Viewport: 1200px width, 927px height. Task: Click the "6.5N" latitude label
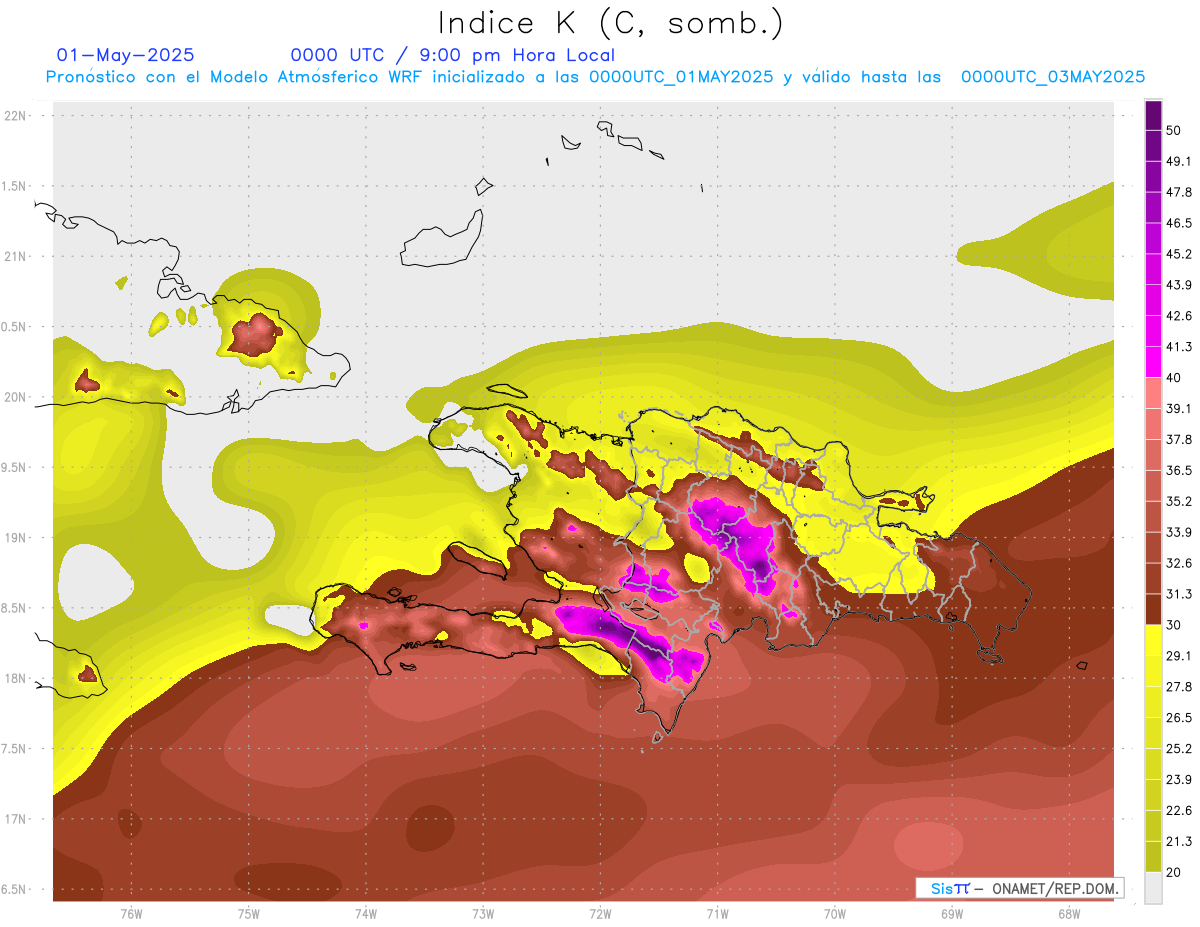15,890
